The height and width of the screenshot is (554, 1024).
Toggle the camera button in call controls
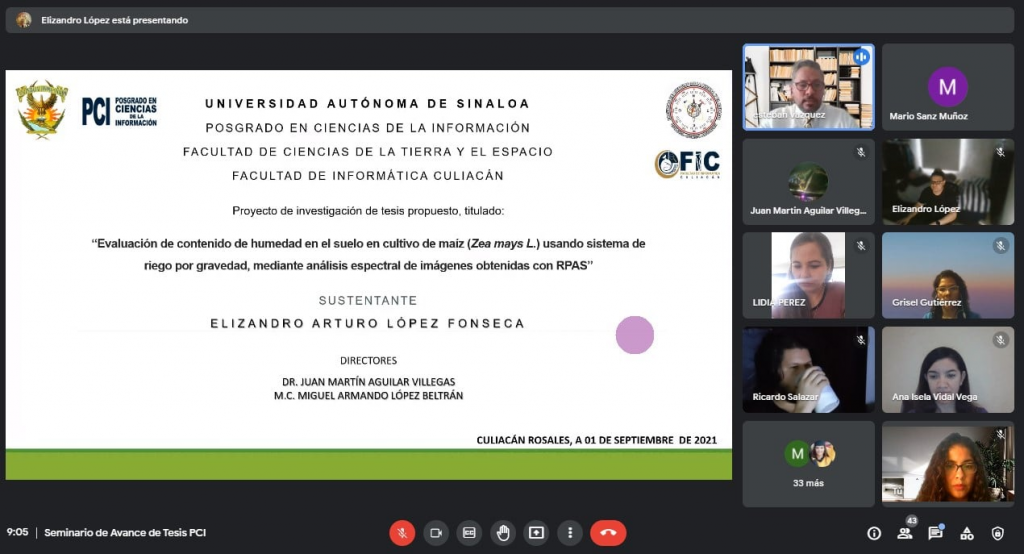436,532
